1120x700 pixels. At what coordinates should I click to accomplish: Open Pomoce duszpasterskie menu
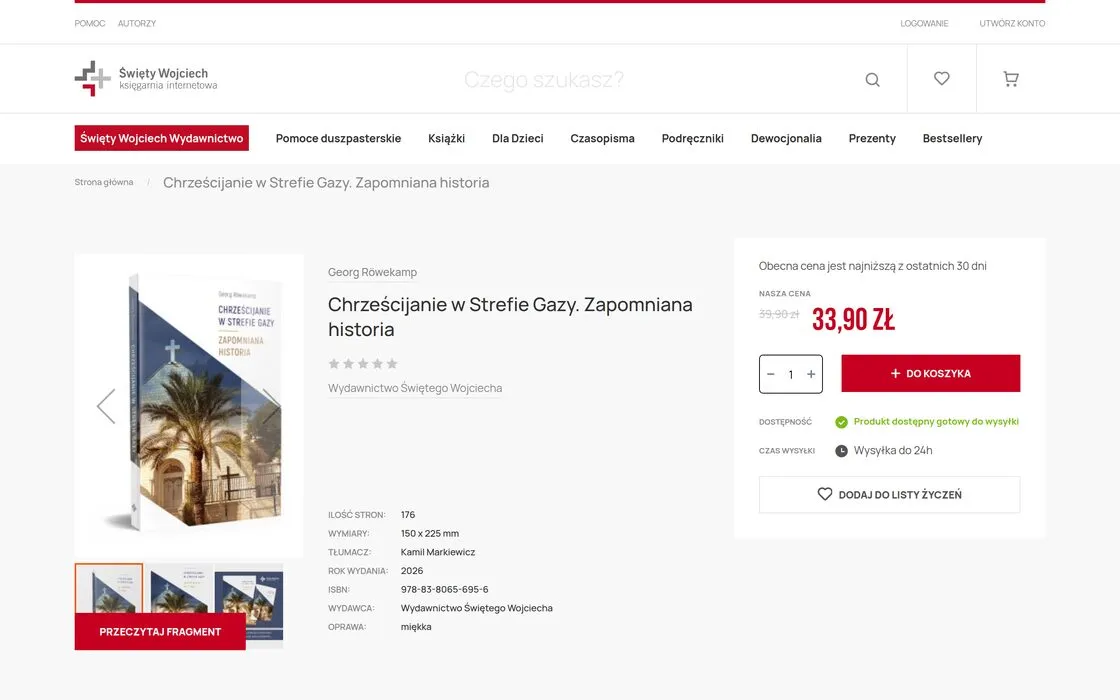[339, 139]
